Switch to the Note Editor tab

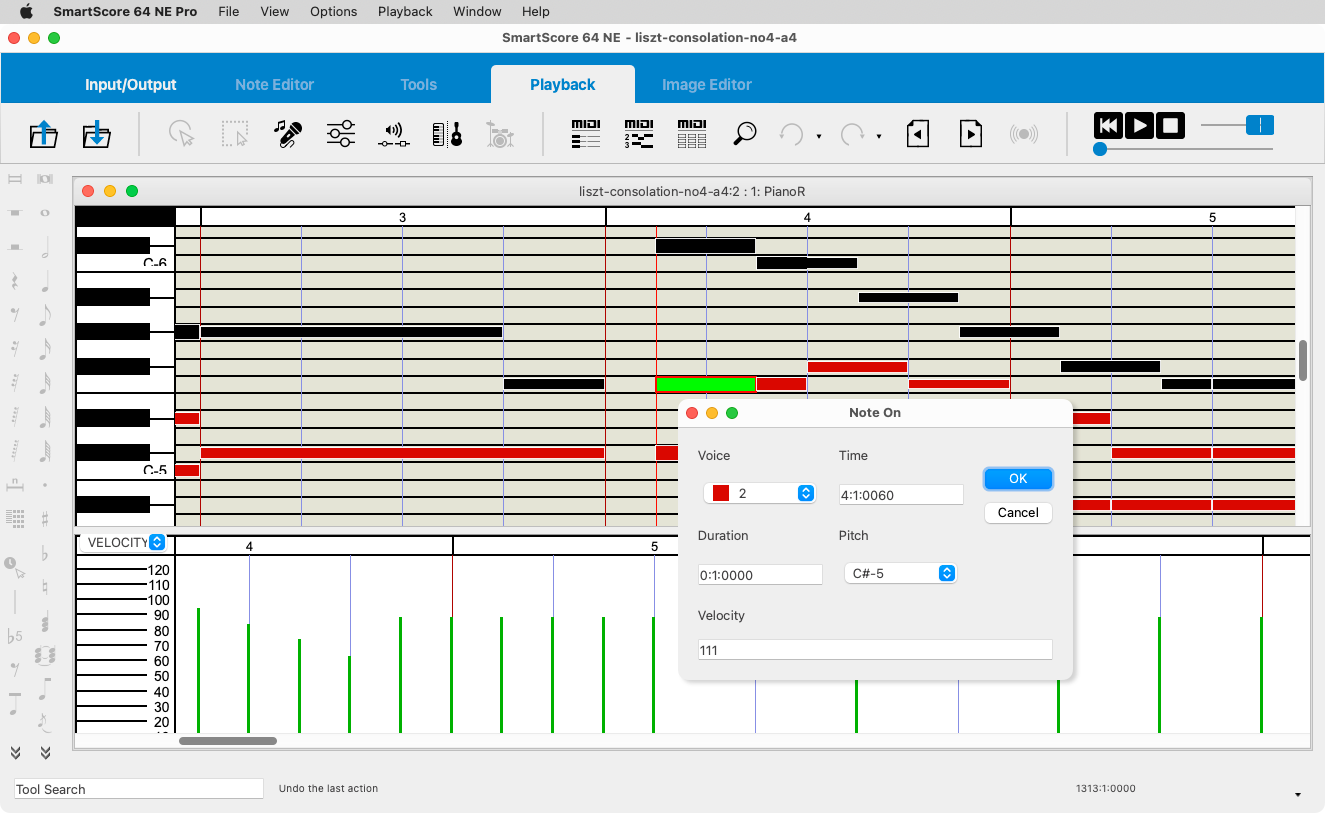274,85
